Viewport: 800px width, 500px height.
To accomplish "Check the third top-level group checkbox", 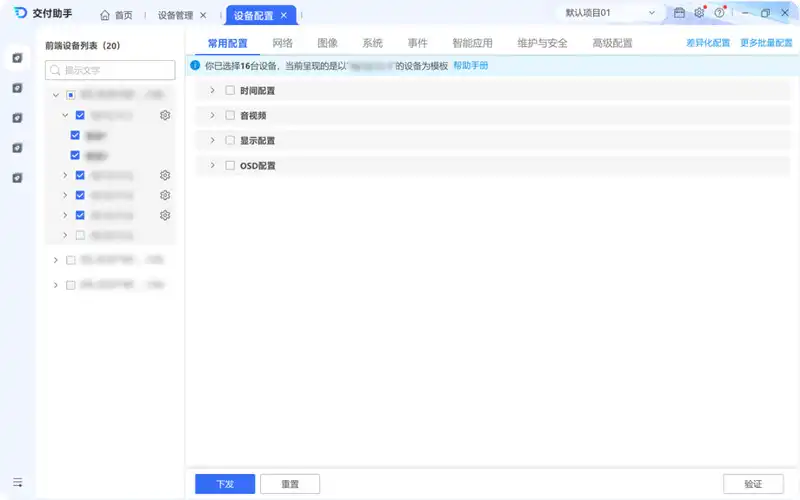I will tap(71, 285).
